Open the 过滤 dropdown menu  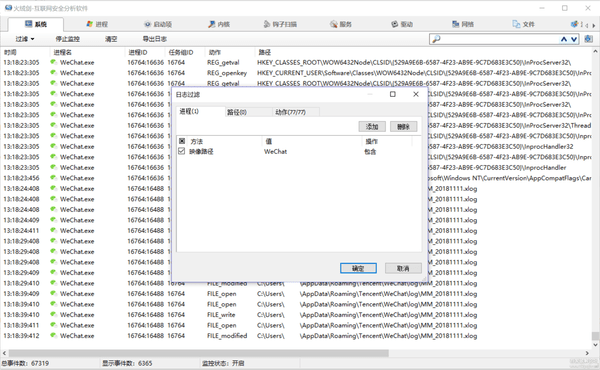coord(25,39)
